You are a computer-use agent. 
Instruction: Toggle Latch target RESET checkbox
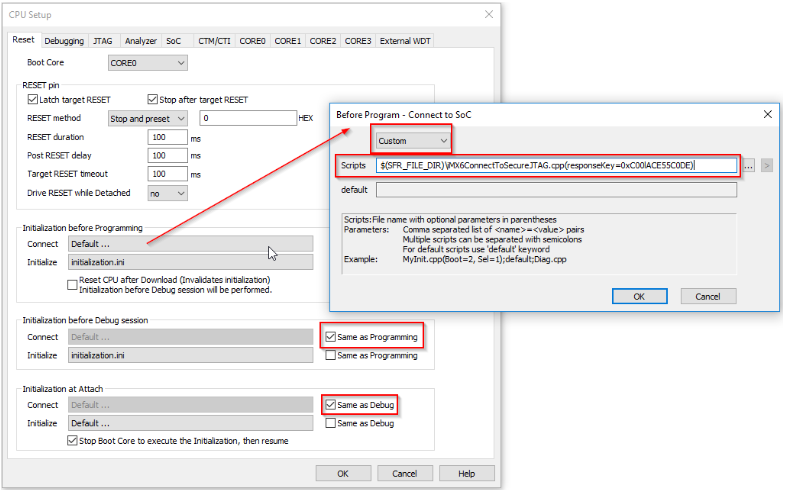33,100
